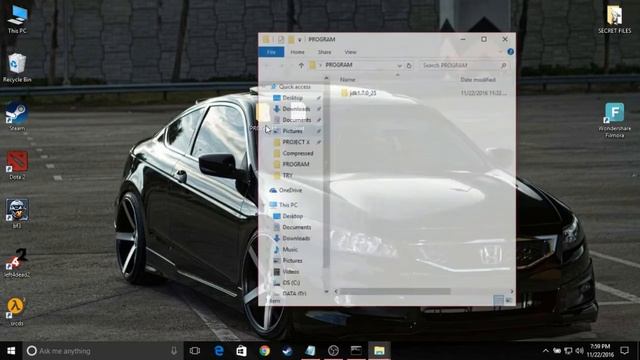
Task: Open pinned Documents under Quick access
Action: [x=297, y=120]
